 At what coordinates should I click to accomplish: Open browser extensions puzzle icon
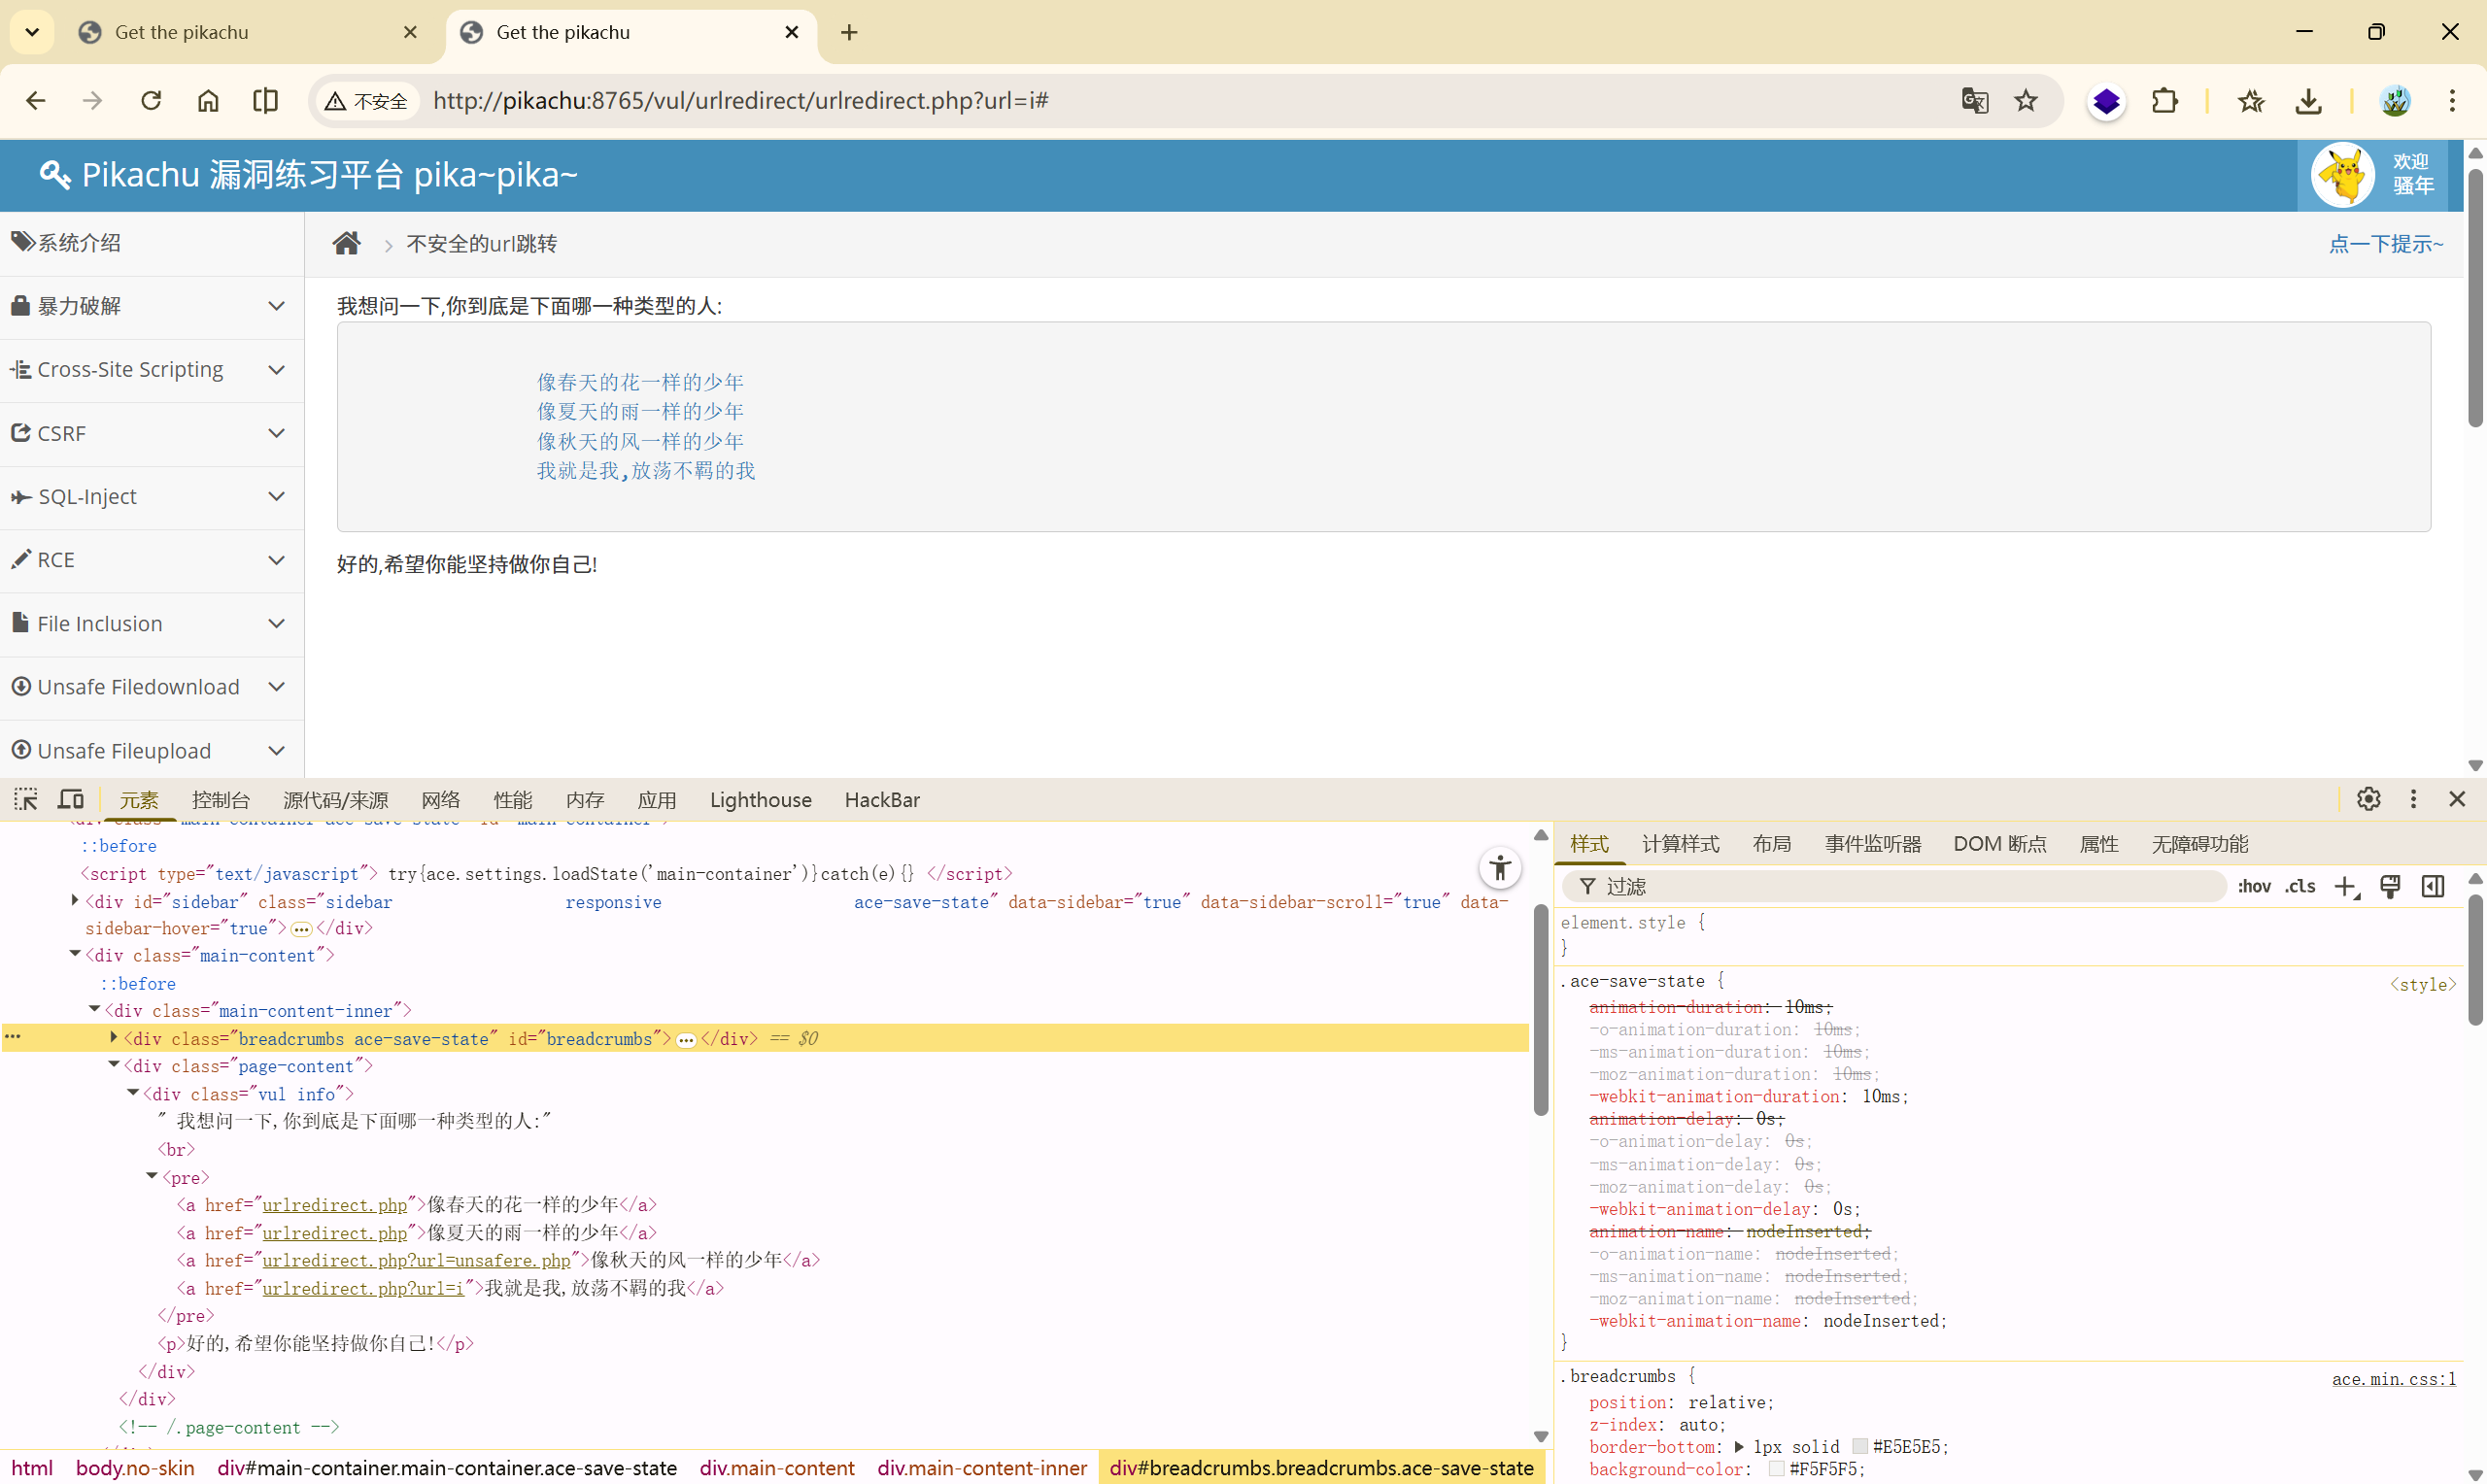click(2165, 101)
